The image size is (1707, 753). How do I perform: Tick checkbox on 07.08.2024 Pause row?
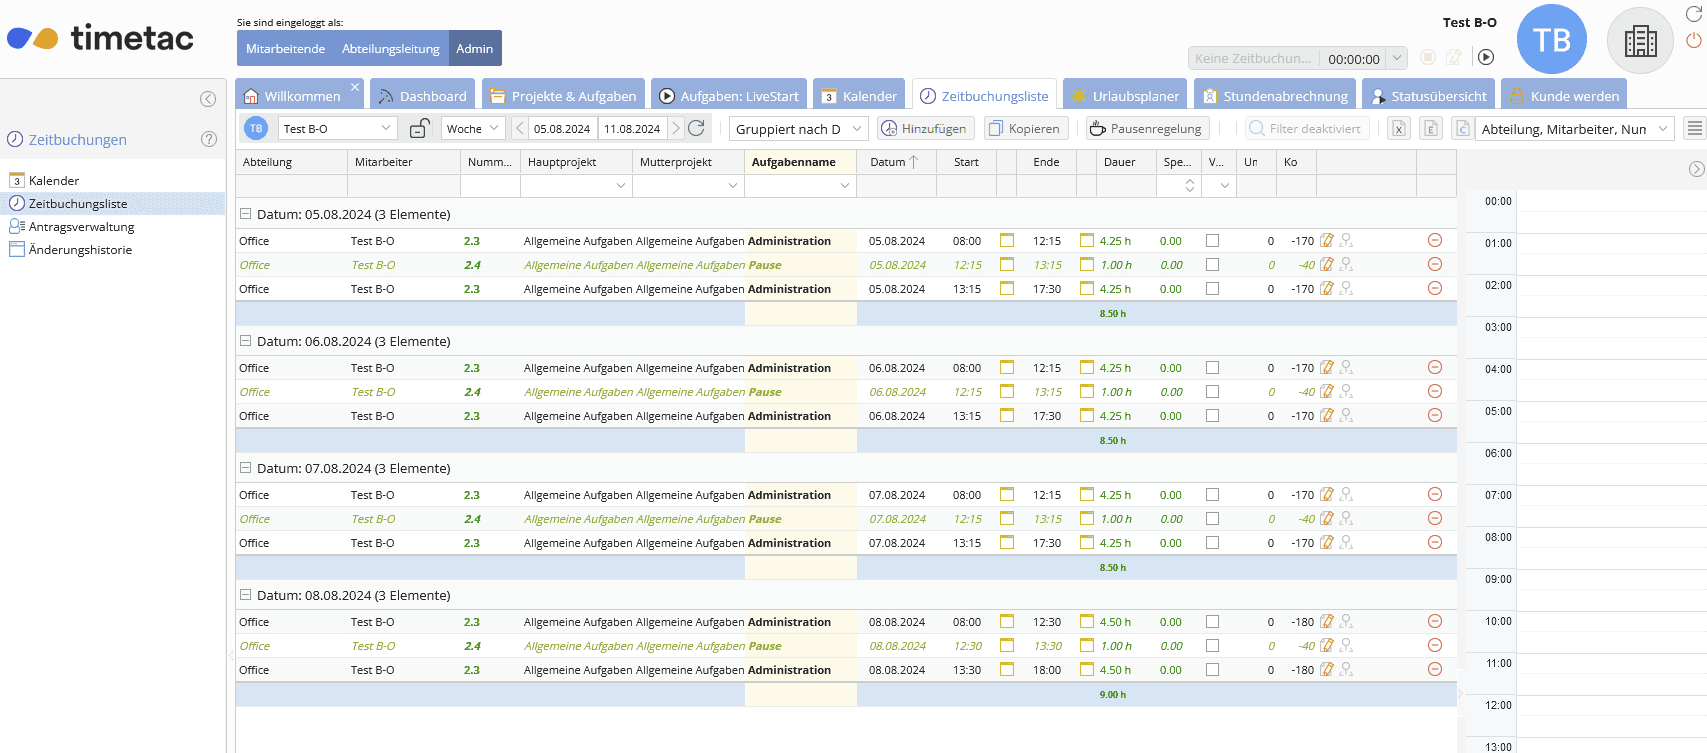tap(1212, 519)
